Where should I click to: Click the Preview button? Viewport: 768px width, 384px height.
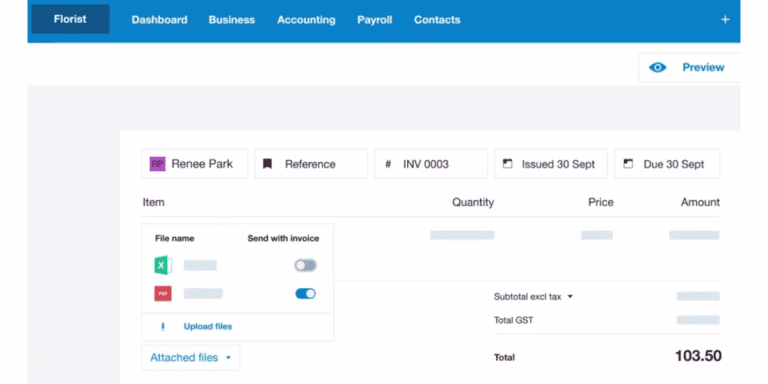[x=689, y=68]
